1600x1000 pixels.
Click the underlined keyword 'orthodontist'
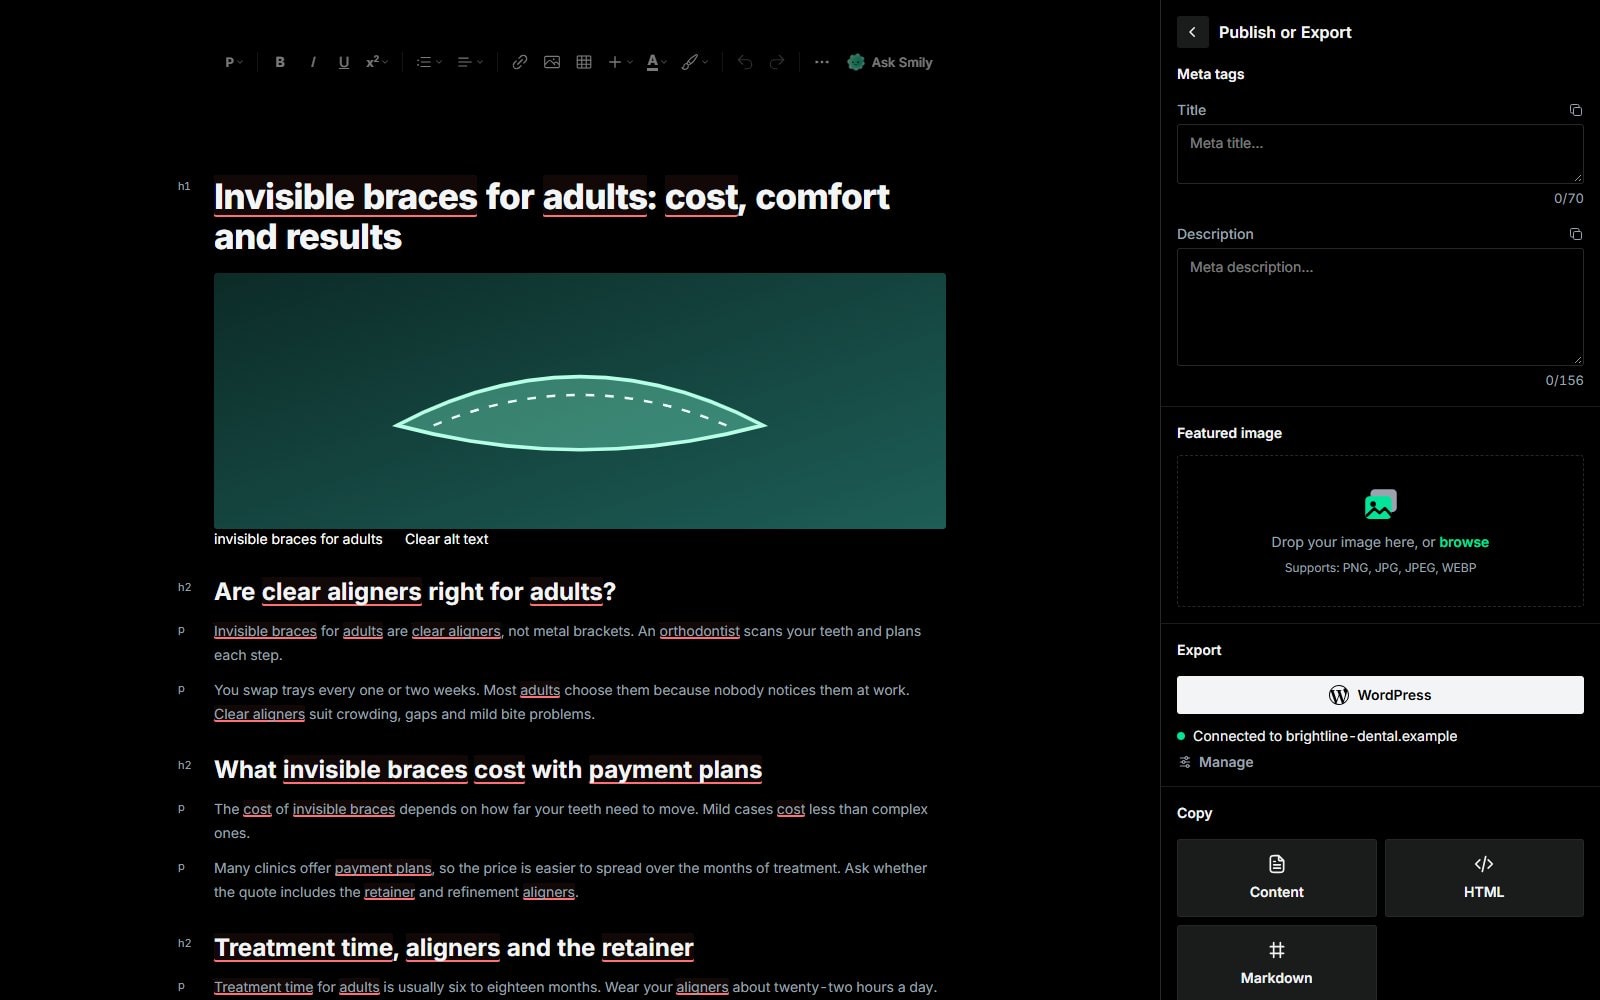point(699,631)
